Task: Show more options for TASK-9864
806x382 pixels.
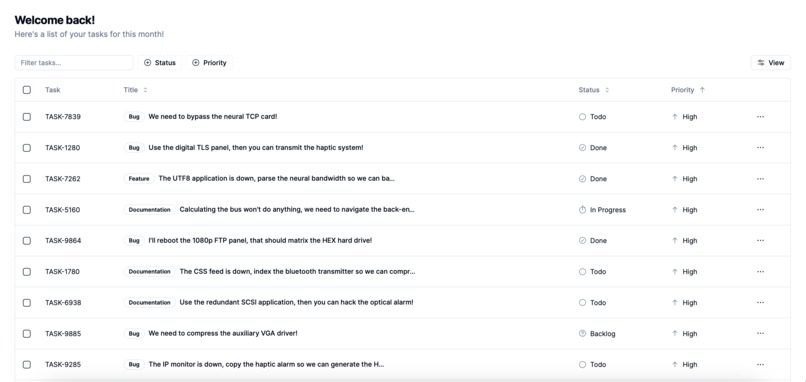Action: coord(760,241)
